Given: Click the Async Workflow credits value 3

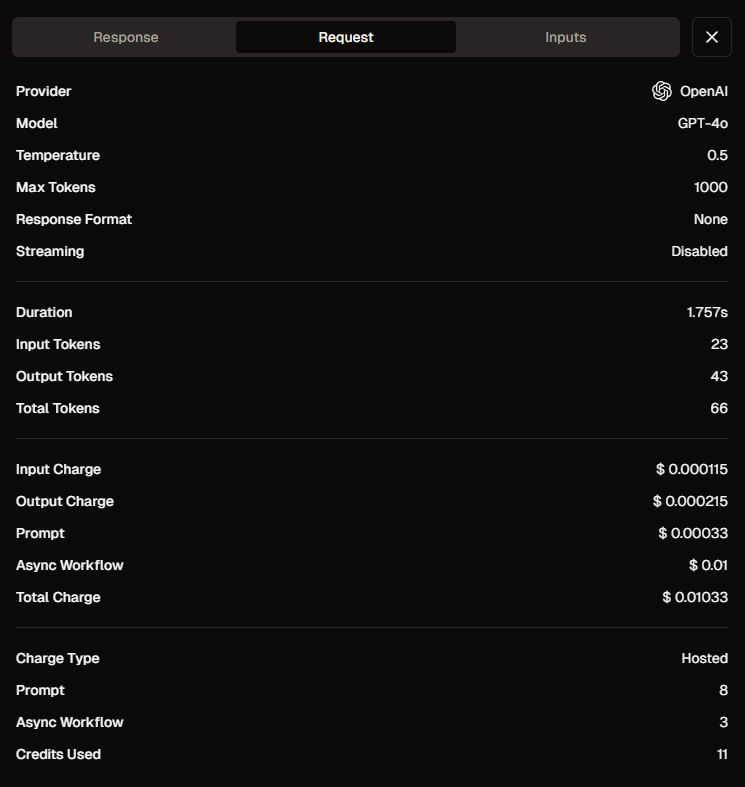Looking at the screenshot, I should pyautogui.click(x=723, y=722).
